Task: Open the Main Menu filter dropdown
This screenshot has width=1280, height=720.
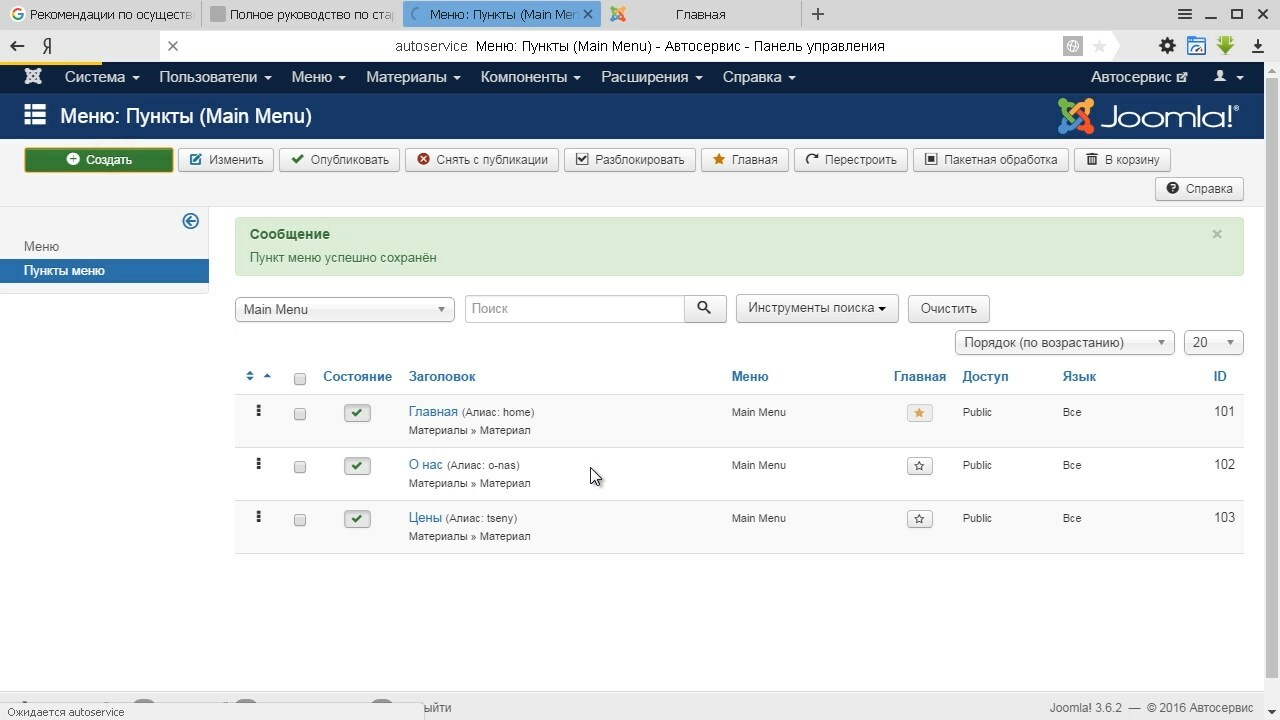Action: click(345, 310)
